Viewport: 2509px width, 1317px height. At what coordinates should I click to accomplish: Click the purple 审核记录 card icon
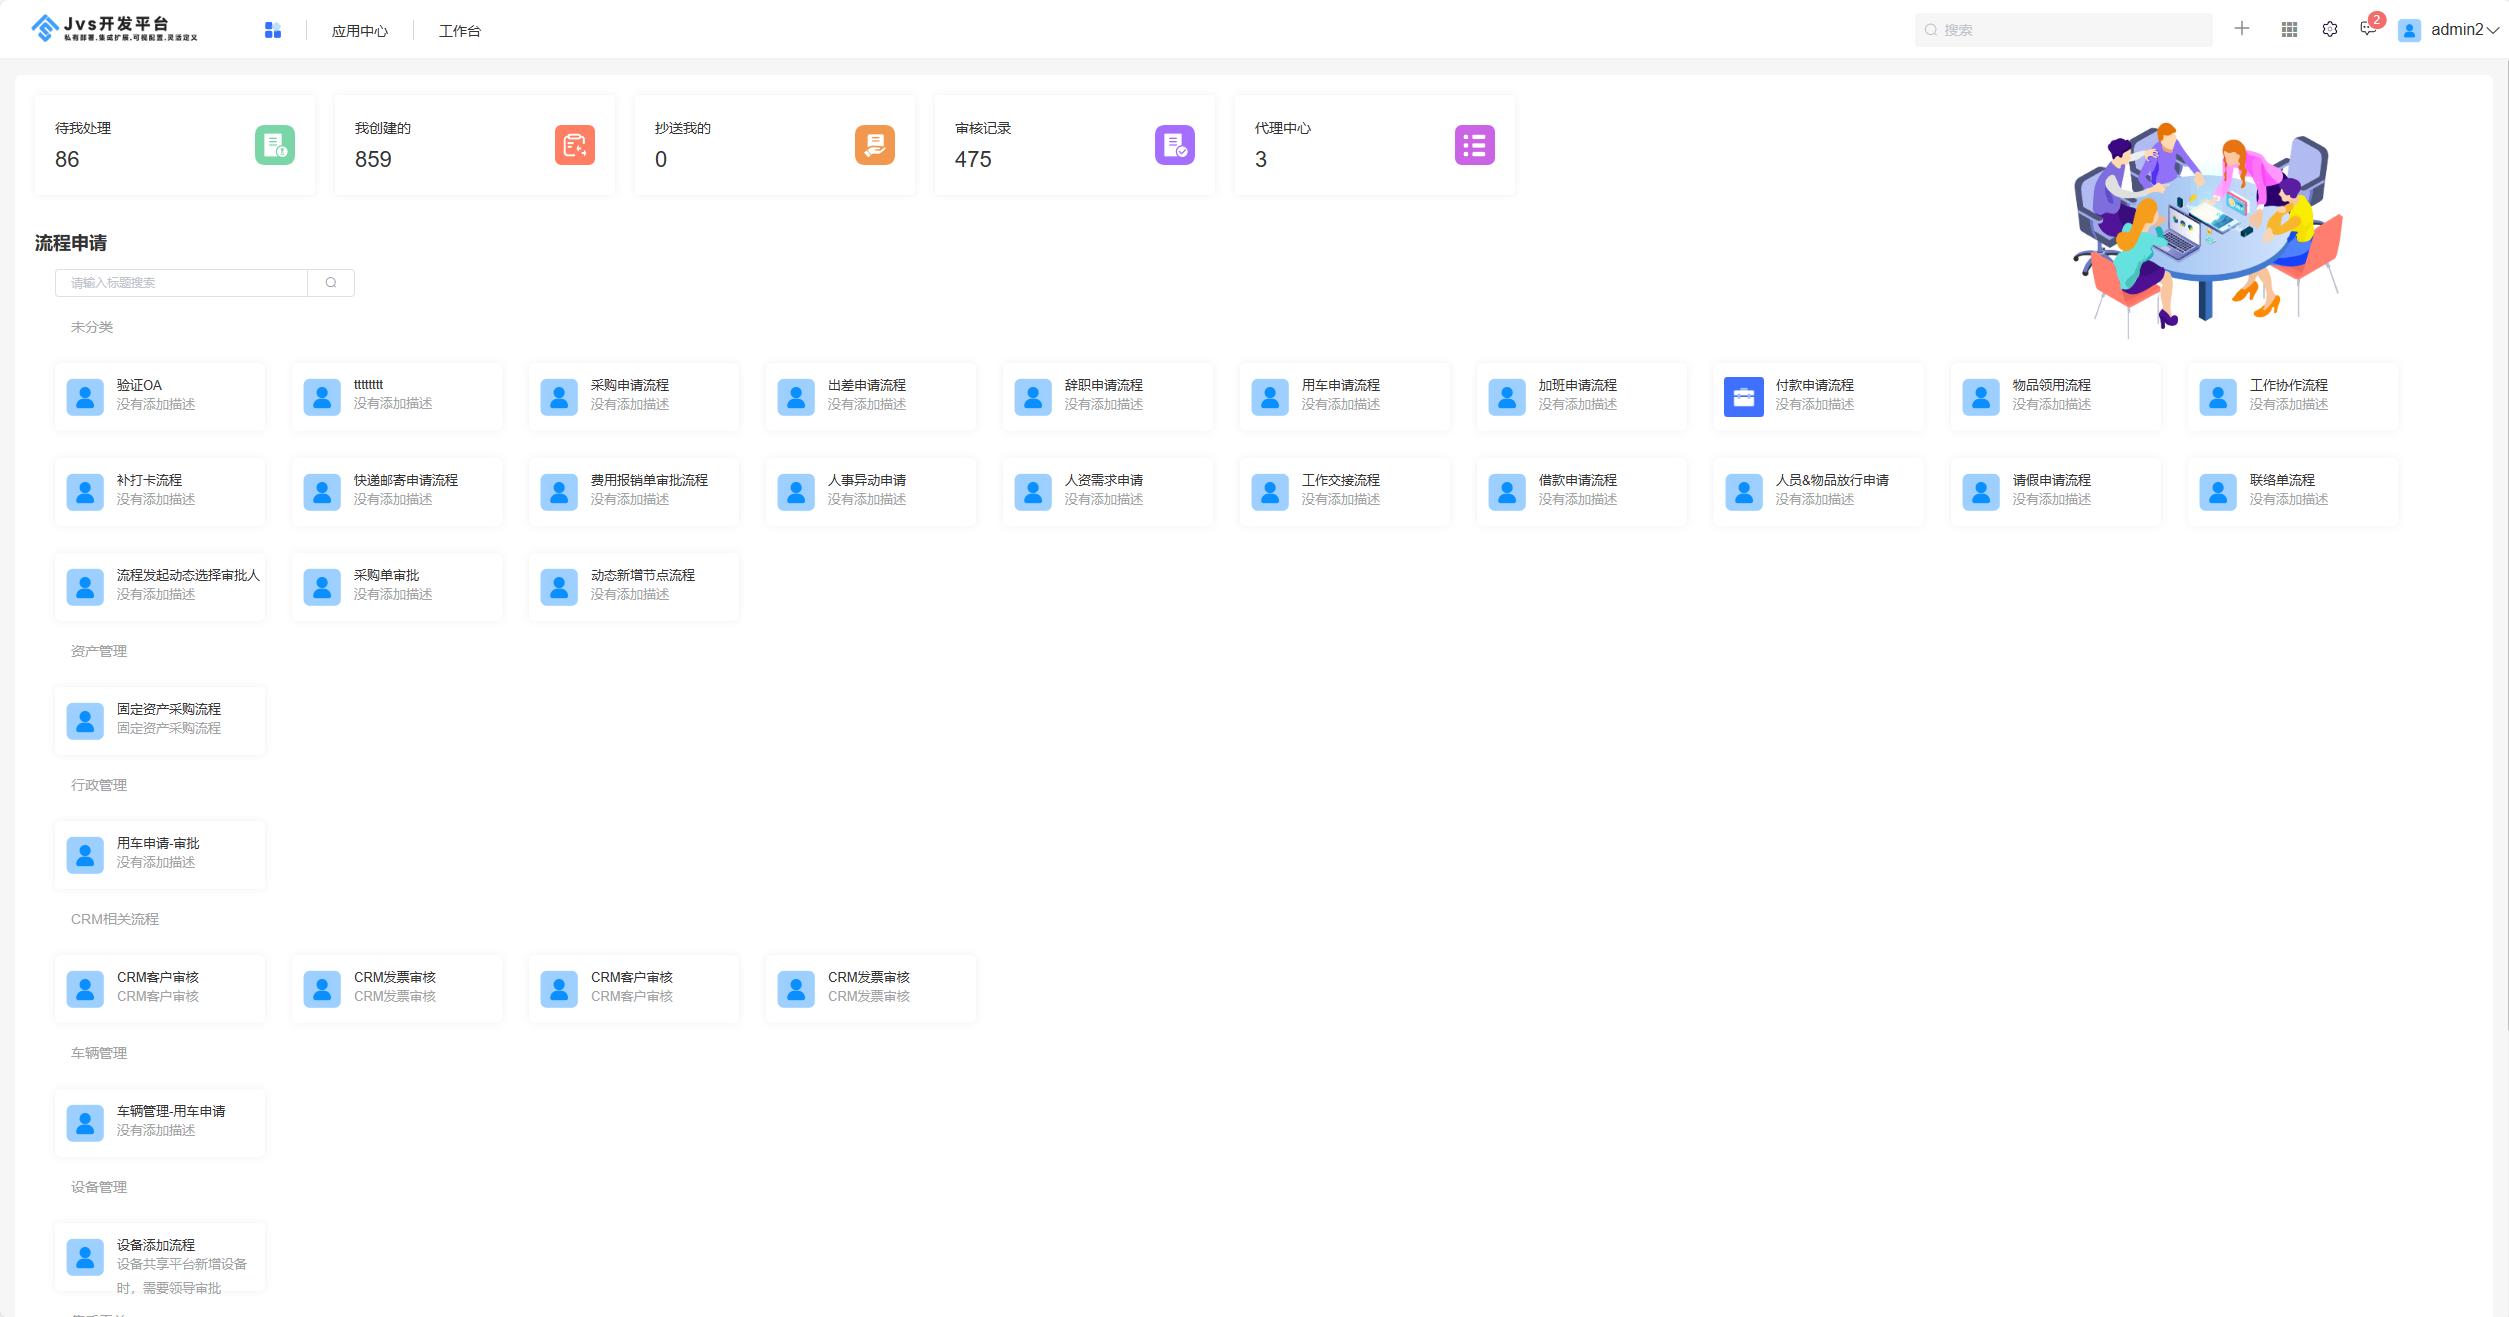pyautogui.click(x=1175, y=145)
